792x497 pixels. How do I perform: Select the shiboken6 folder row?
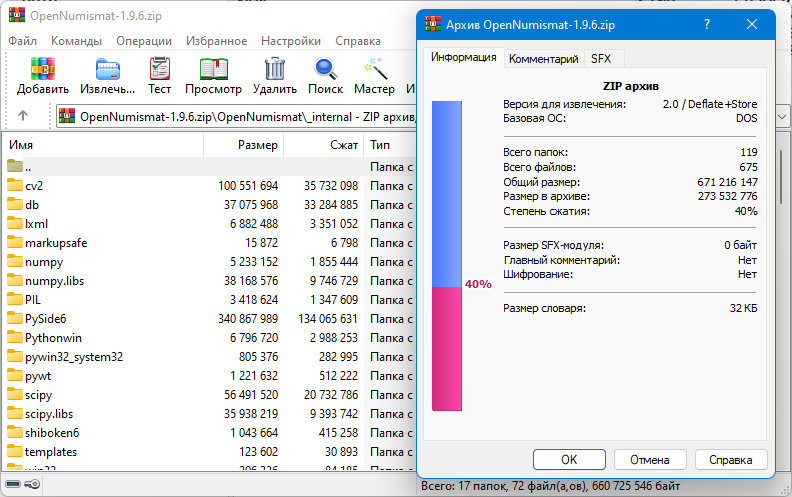(x=209, y=433)
